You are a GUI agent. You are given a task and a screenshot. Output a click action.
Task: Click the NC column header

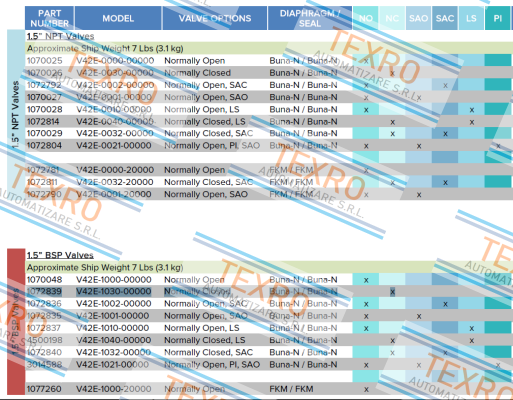pyautogui.click(x=392, y=18)
